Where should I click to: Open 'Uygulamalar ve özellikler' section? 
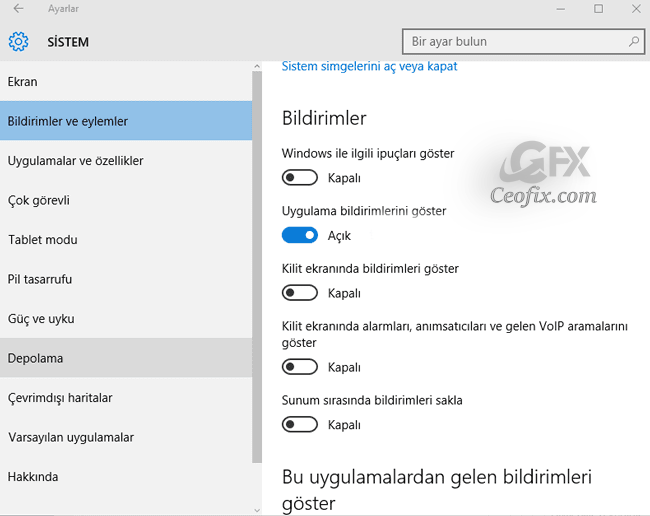tap(126, 160)
